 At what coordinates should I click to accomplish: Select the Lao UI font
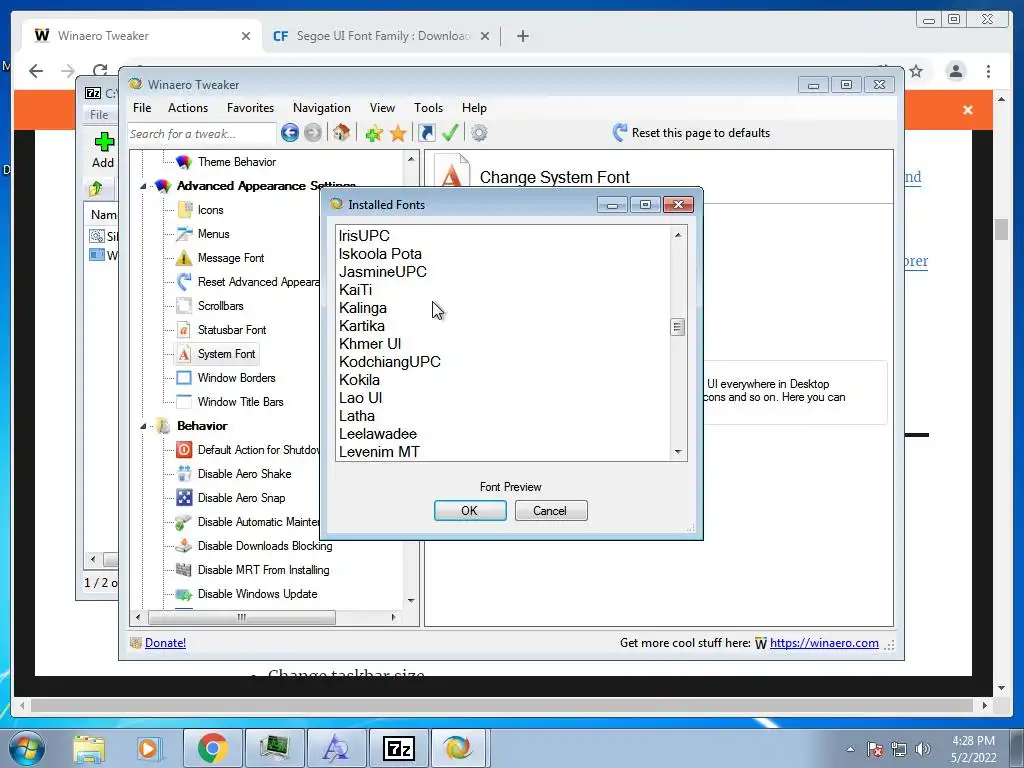pyautogui.click(x=503, y=398)
